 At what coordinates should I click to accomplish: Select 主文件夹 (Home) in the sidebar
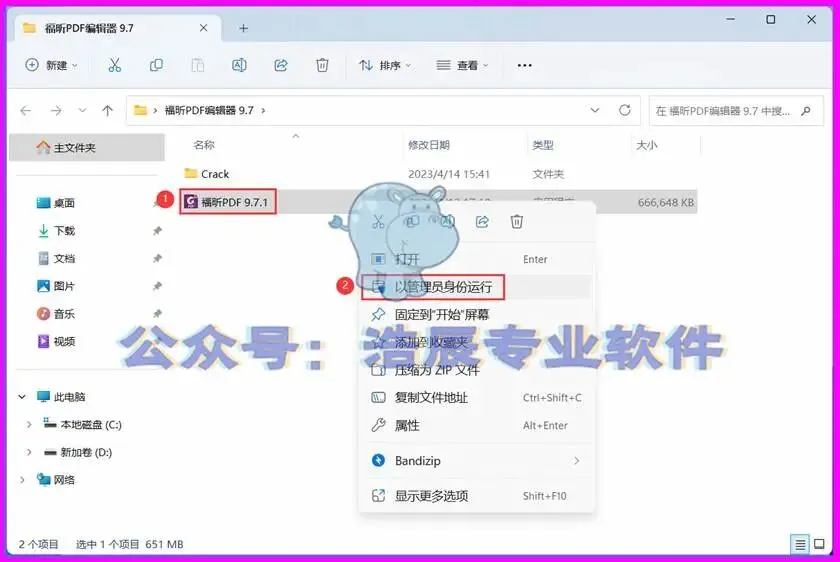[87, 147]
